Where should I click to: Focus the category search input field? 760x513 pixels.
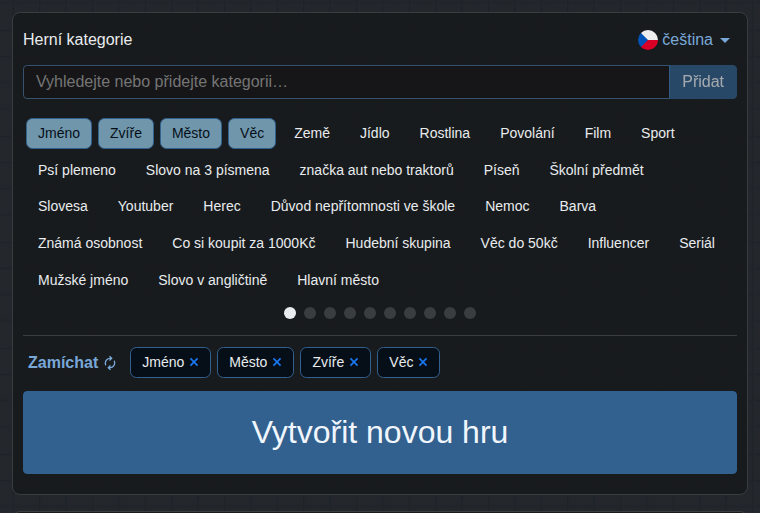click(346, 82)
